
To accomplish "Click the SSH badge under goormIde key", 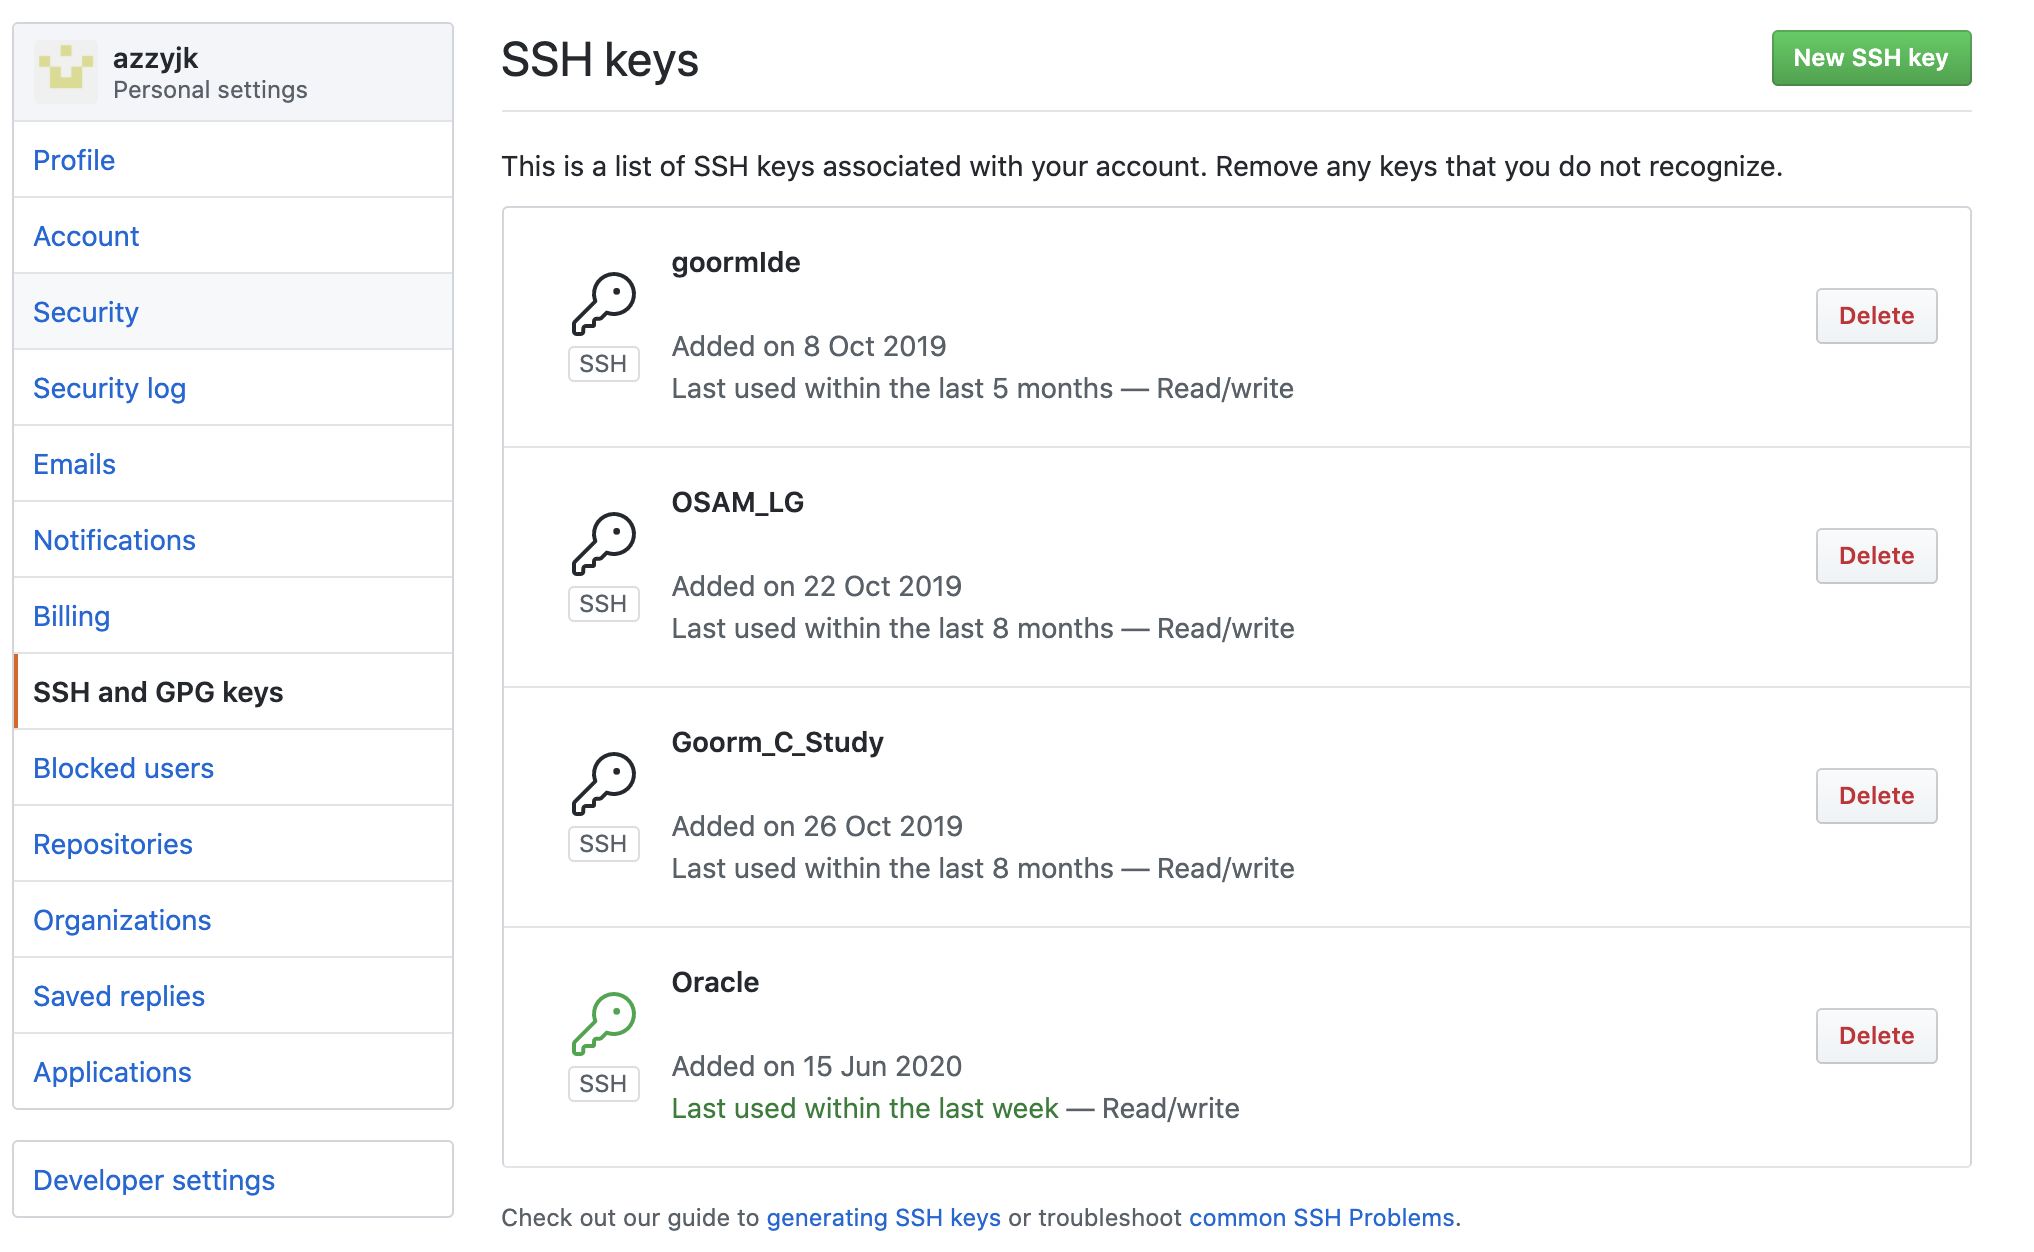I will coord(603,364).
